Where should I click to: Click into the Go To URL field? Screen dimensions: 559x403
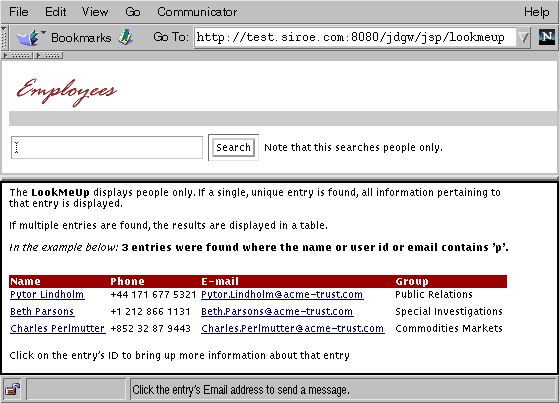(x=355, y=37)
